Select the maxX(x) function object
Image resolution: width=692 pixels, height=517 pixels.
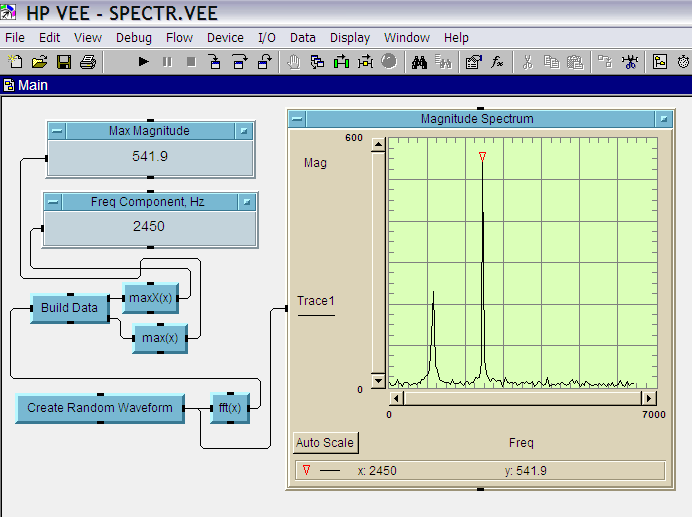tap(150, 298)
